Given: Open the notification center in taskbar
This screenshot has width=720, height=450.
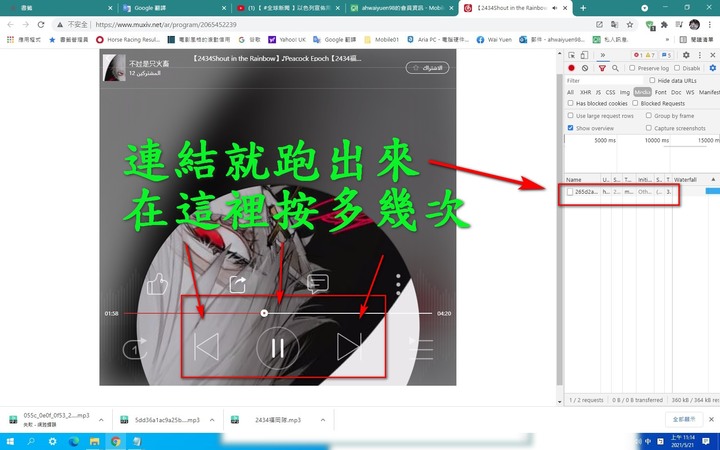Looking at the screenshot, I should pos(706,442).
